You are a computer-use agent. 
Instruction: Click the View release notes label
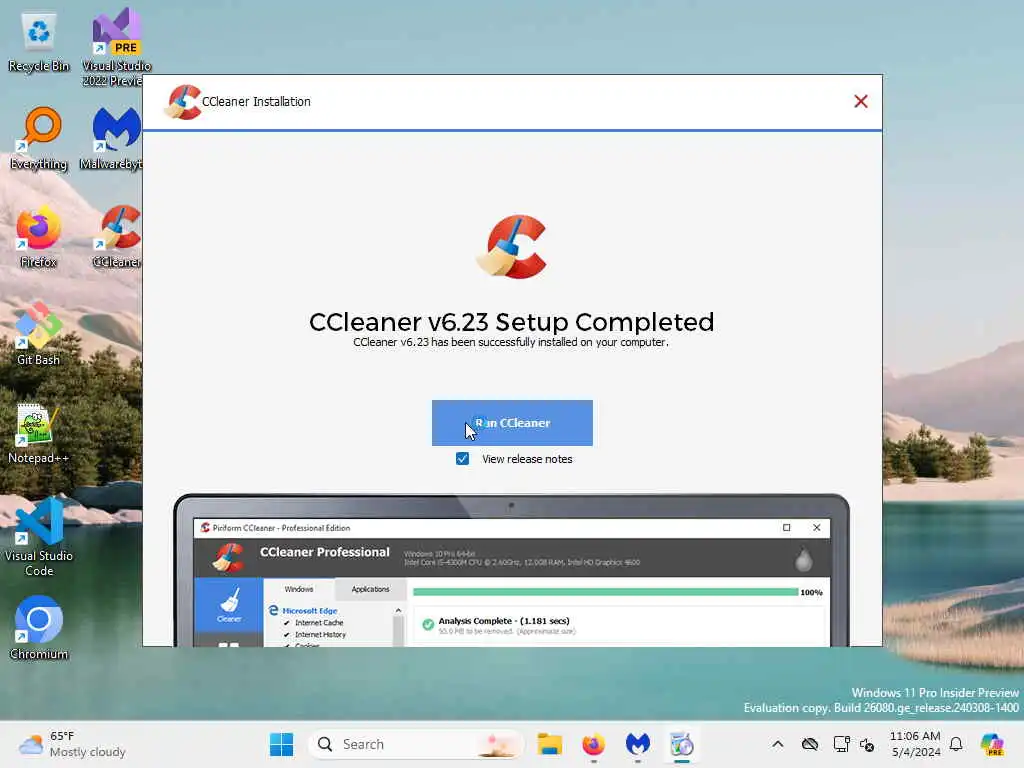(x=527, y=459)
